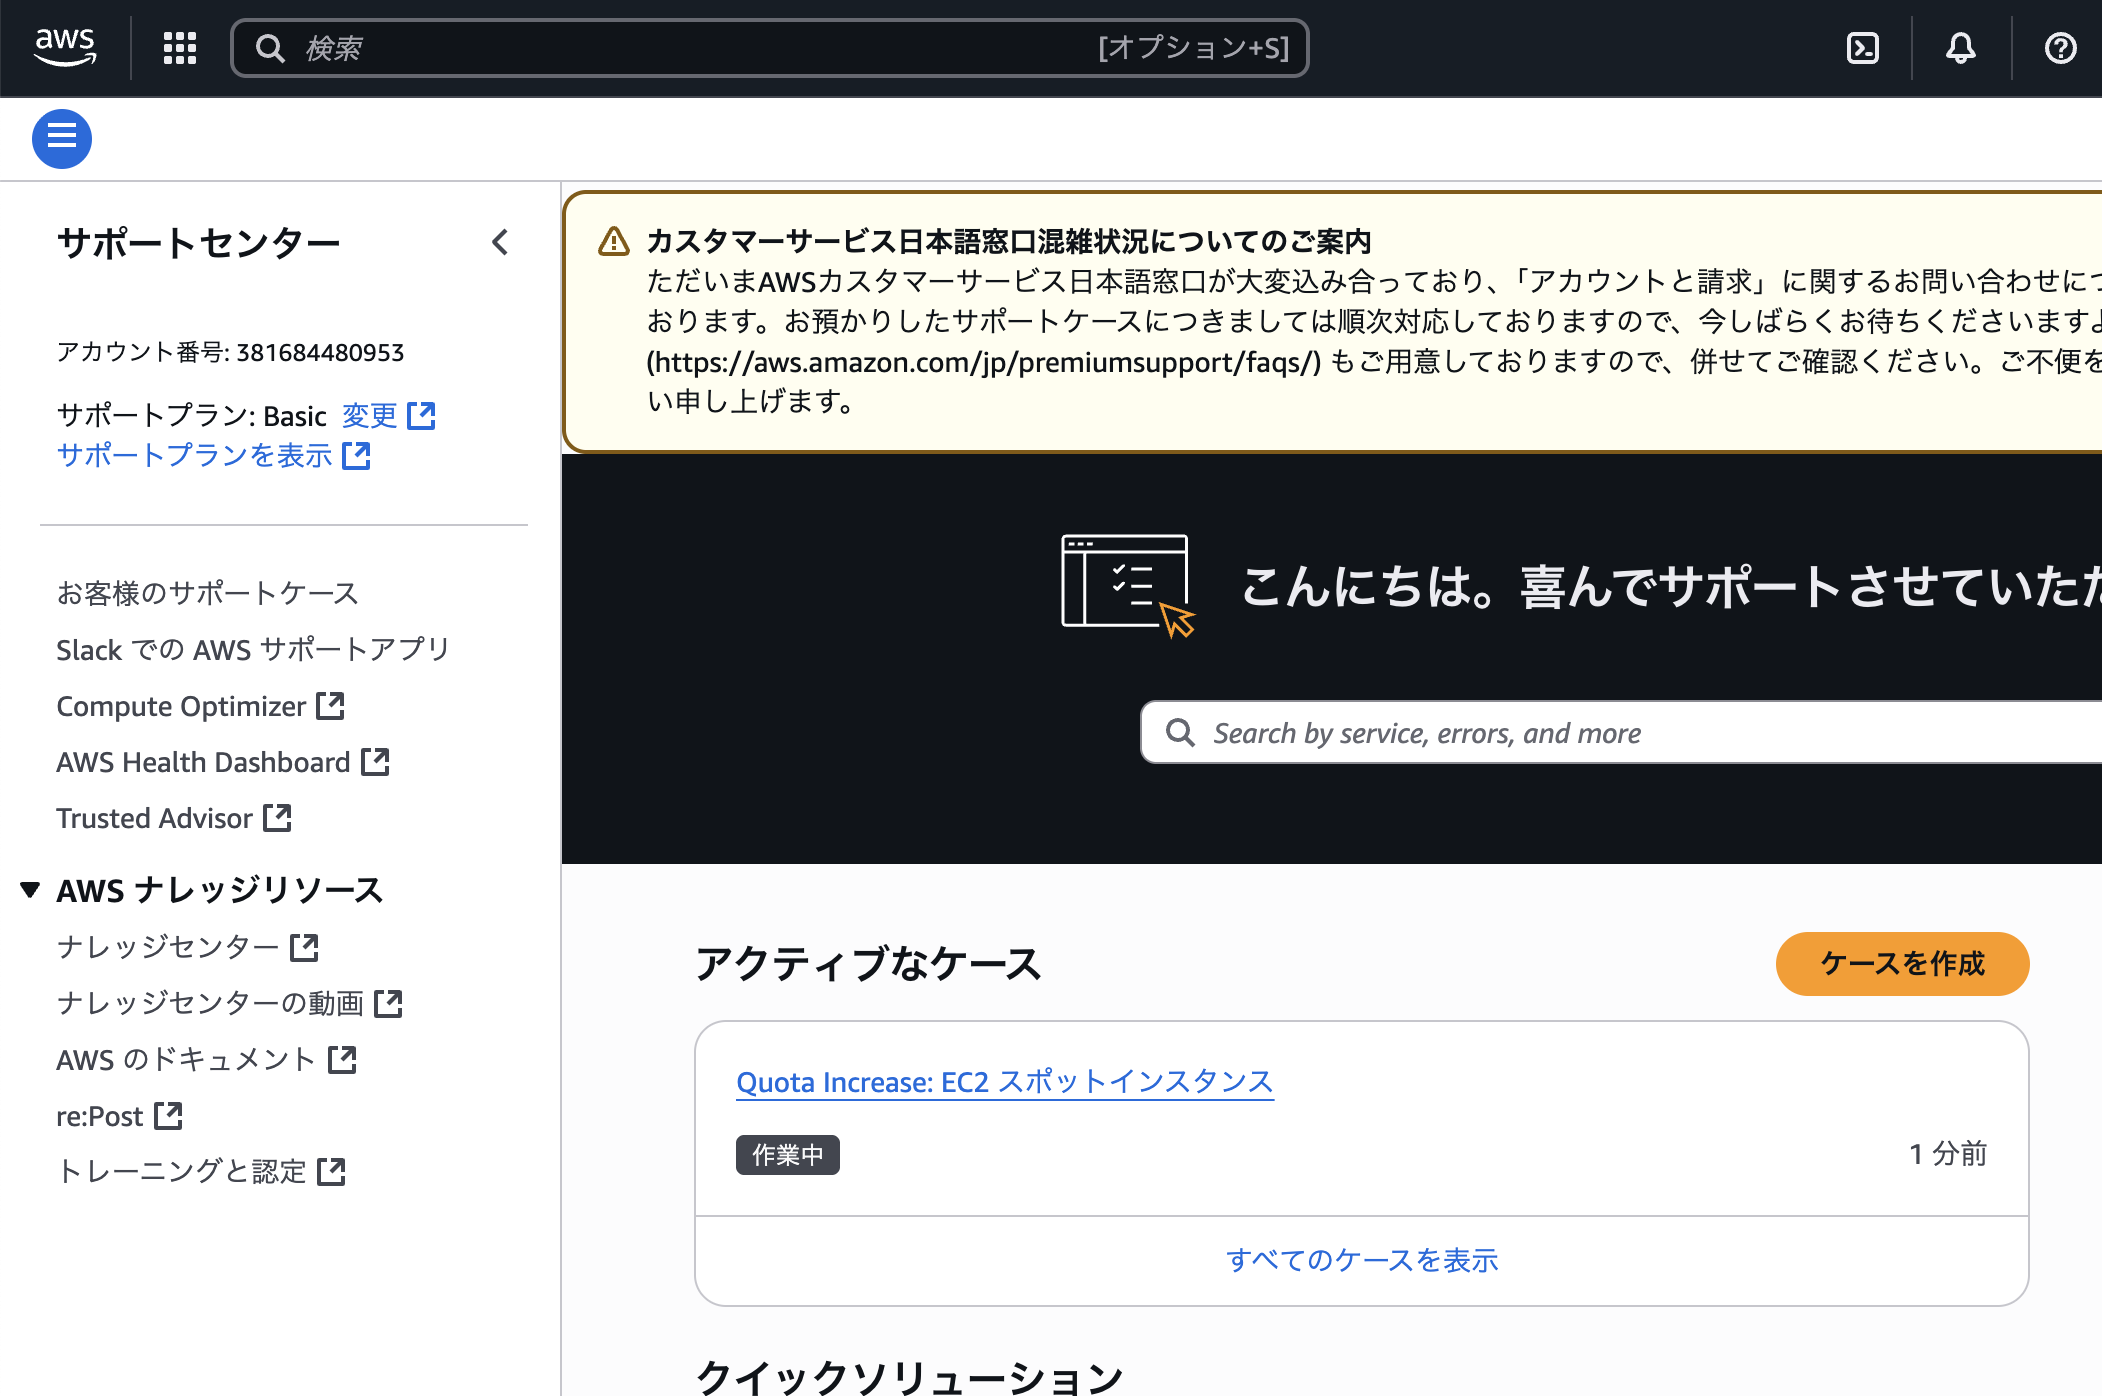This screenshot has width=2102, height=1396.
Task: Click external link icon beside re:Post
Action: 169,1115
